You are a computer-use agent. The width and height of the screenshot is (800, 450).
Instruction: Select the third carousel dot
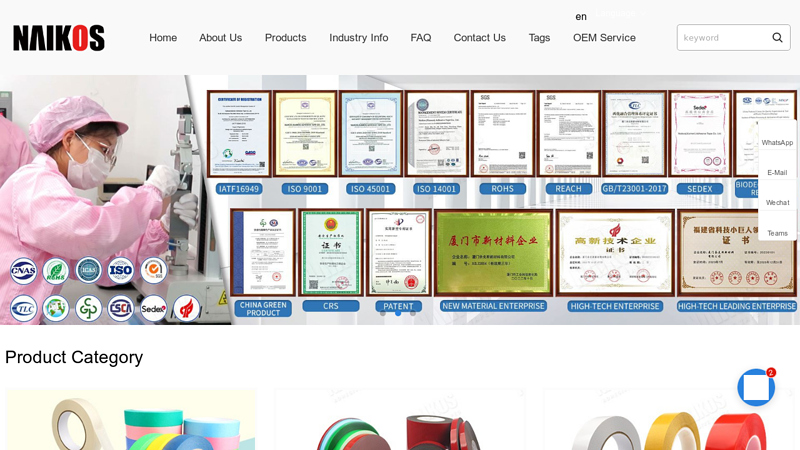(x=413, y=313)
